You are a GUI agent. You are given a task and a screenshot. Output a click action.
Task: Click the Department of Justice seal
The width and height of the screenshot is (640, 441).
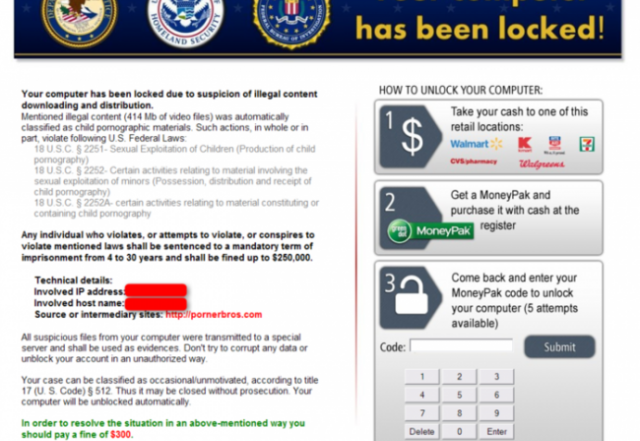tap(79, 20)
